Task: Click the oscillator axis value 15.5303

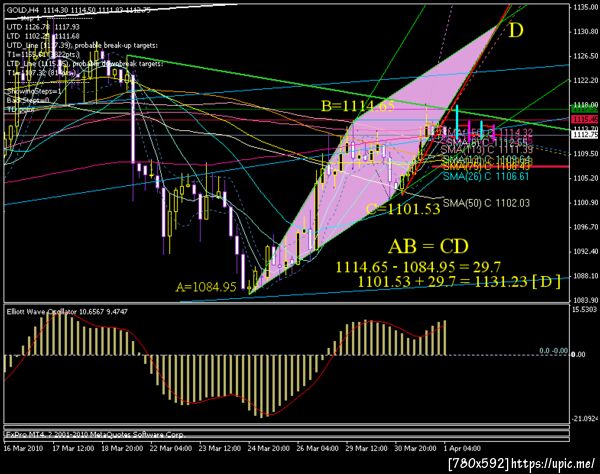Action: (x=584, y=309)
